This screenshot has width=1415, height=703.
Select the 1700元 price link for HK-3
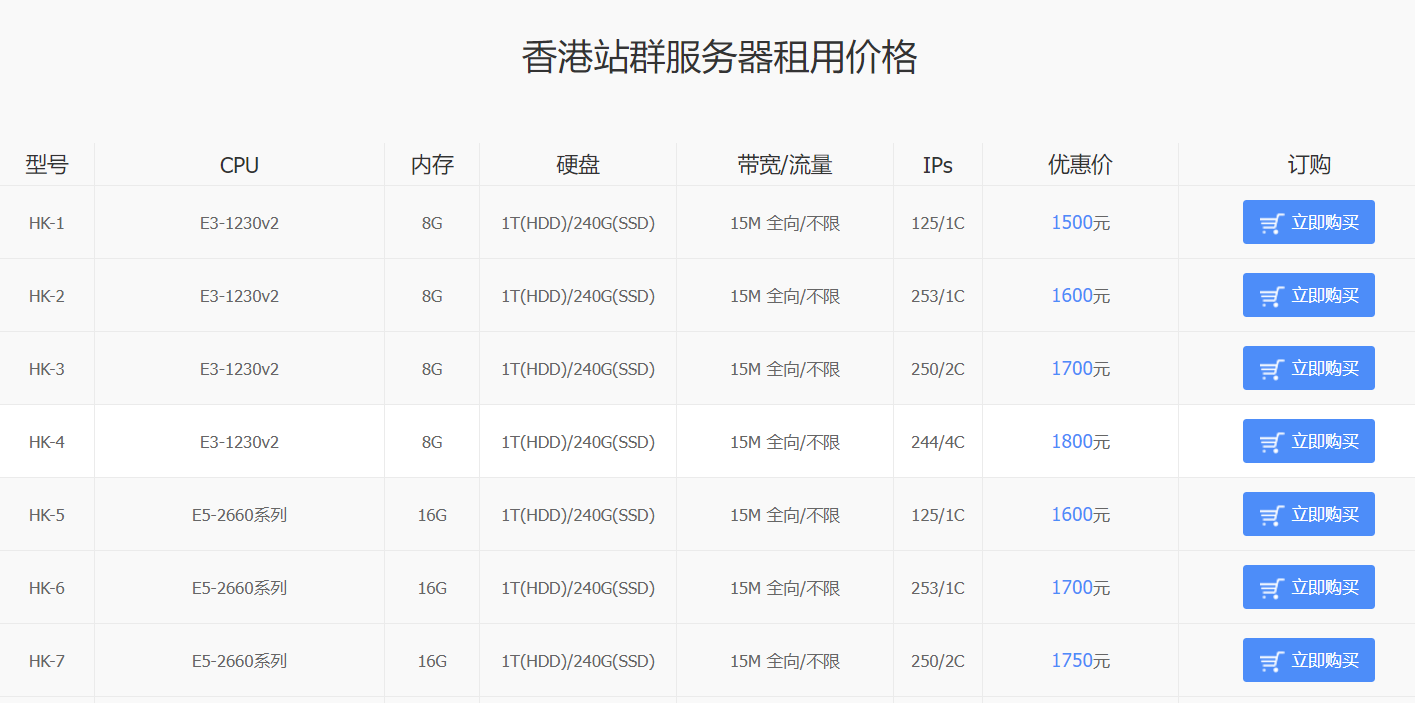(1079, 368)
